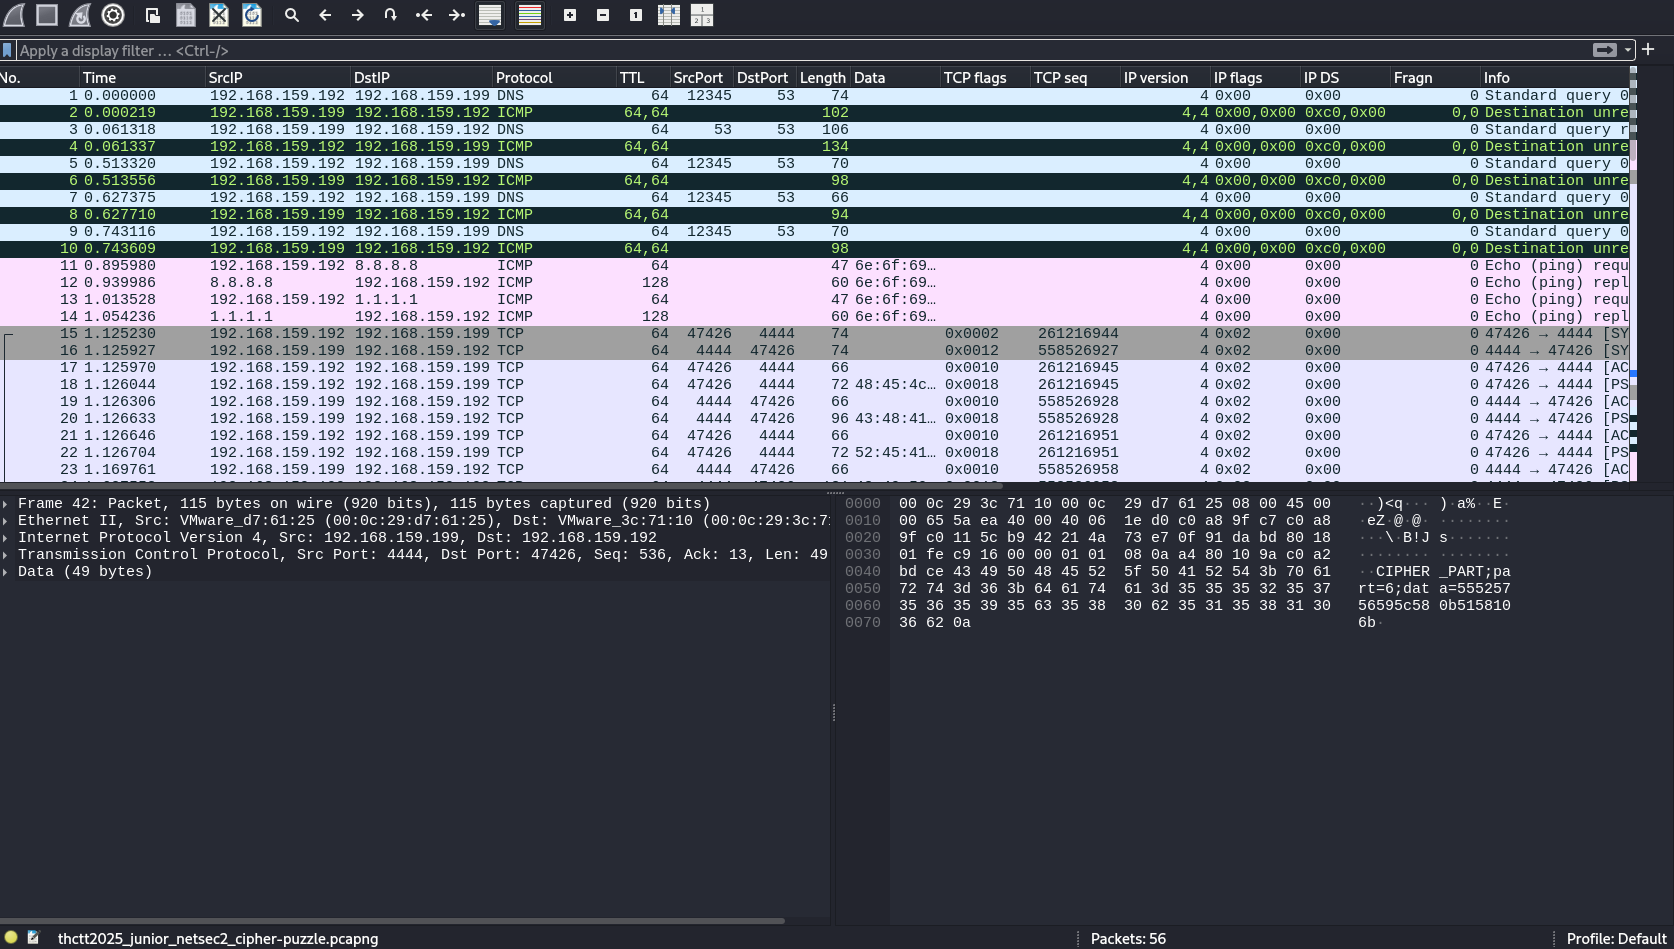Close this capture file using X icon
The width and height of the screenshot is (1674, 949).
(x=218, y=15)
